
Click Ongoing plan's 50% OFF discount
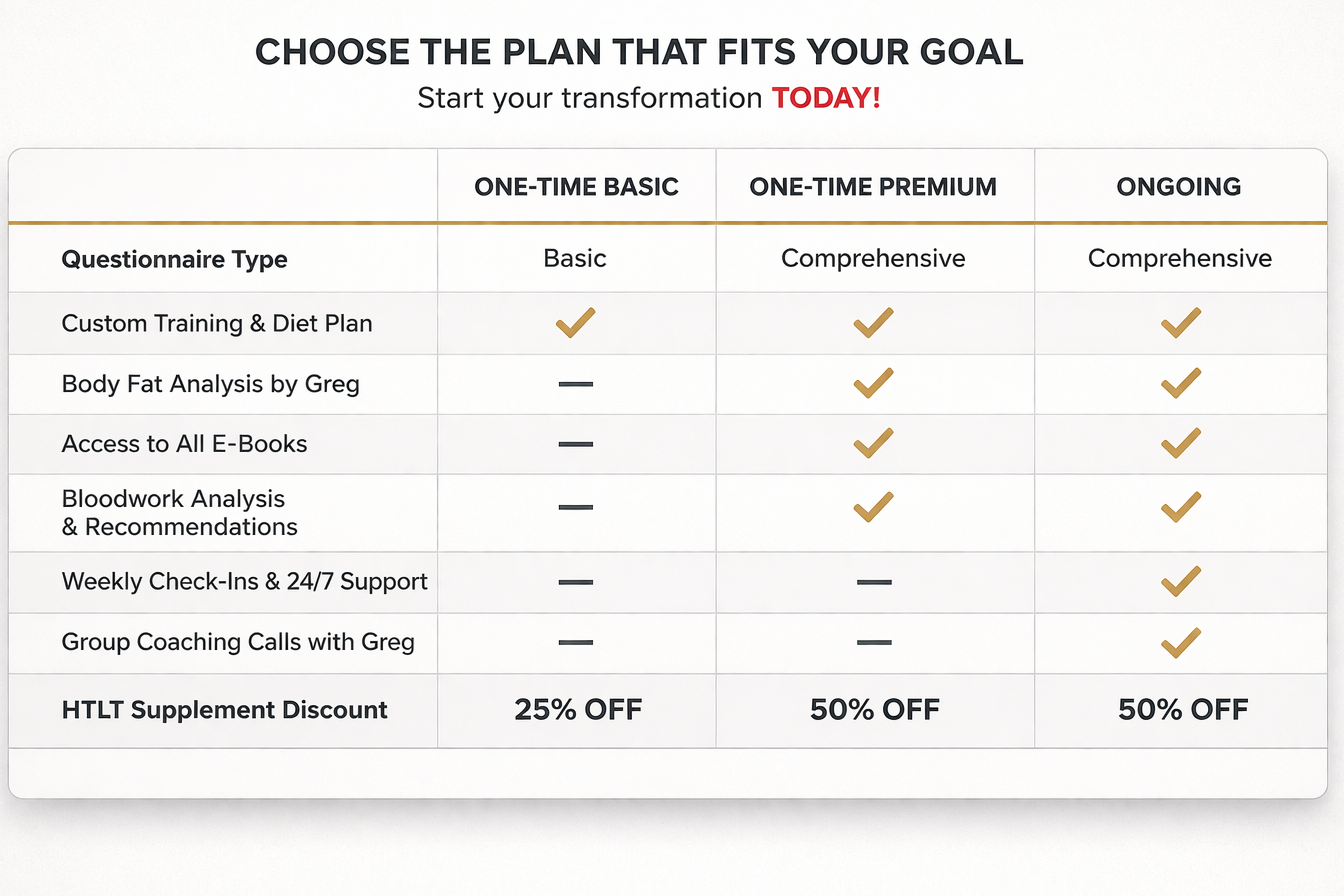click(1182, 710)
